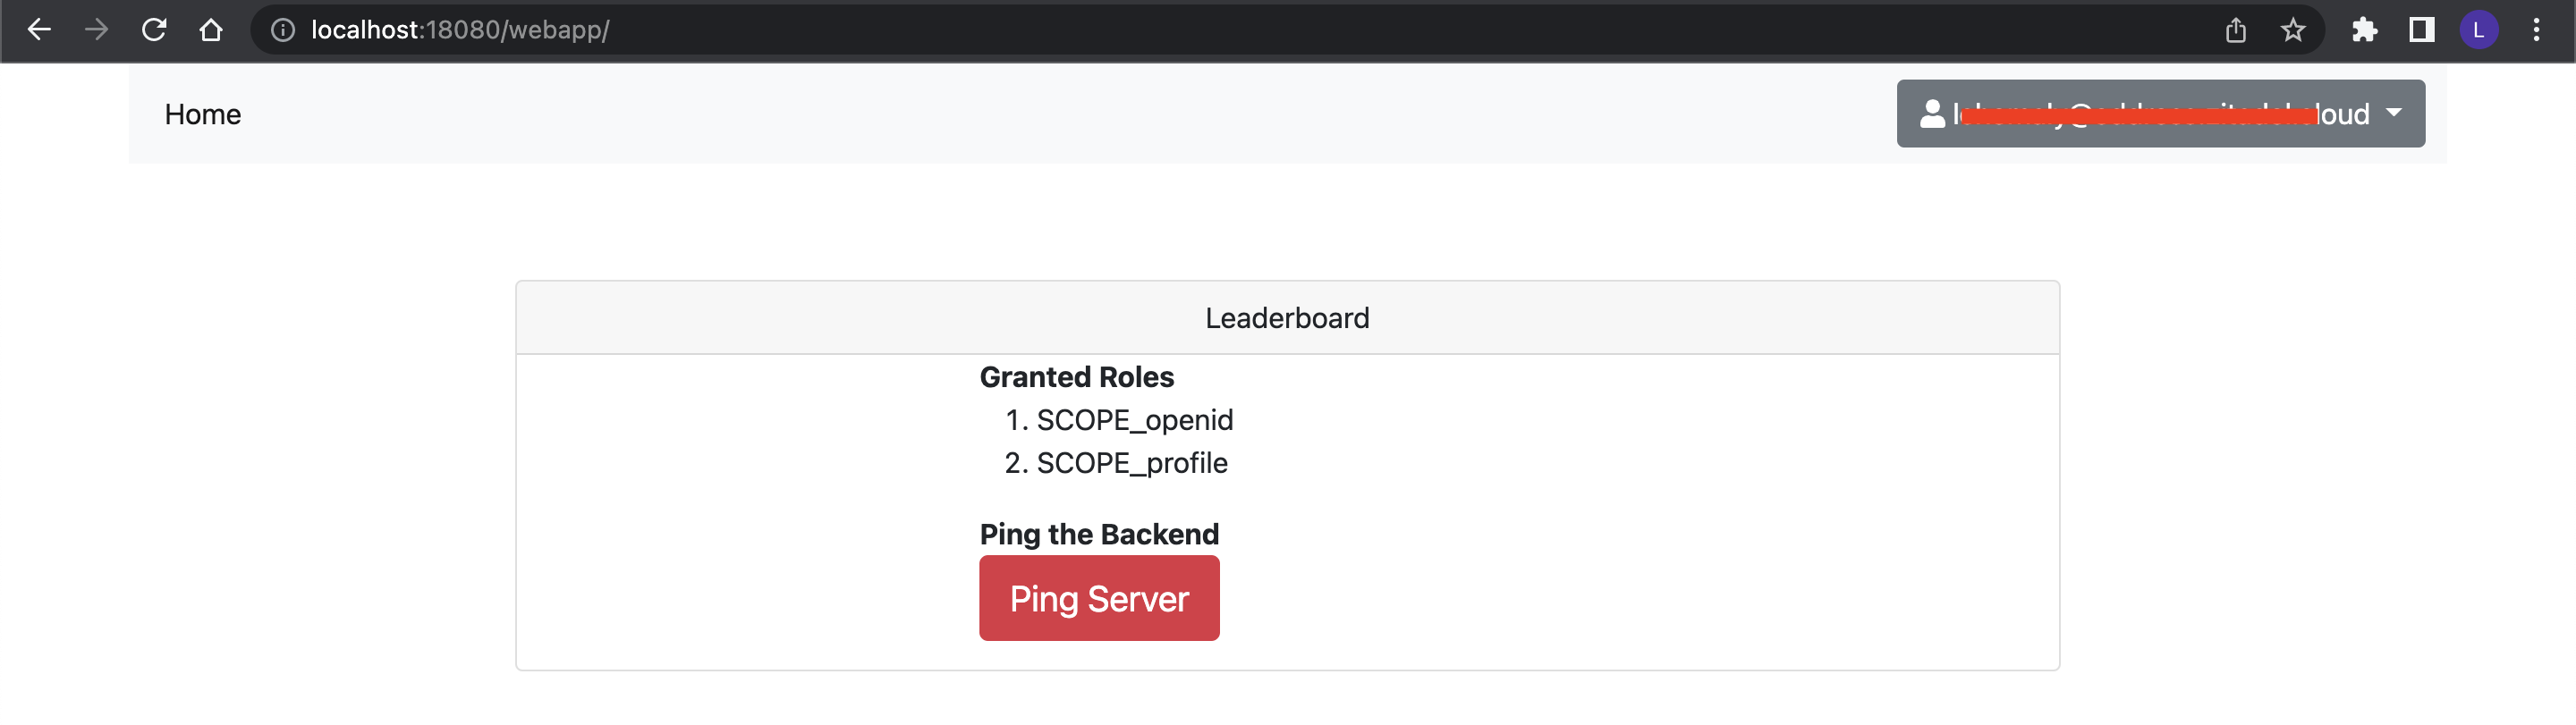This screenshot has height=725, width=2576.
Task: Open the Chrome profile avatar L
Action: pos(2478,30)
